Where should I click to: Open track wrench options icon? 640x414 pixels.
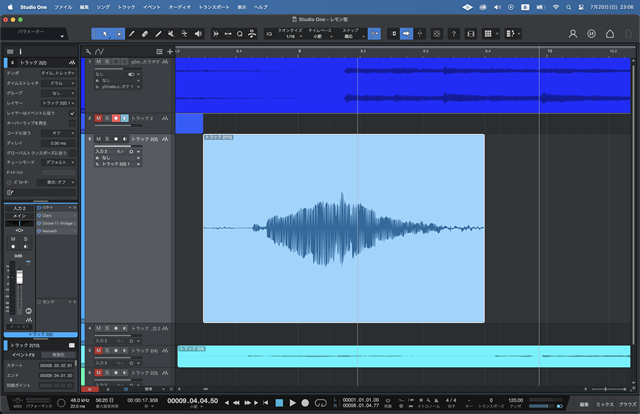pos(88,51)
